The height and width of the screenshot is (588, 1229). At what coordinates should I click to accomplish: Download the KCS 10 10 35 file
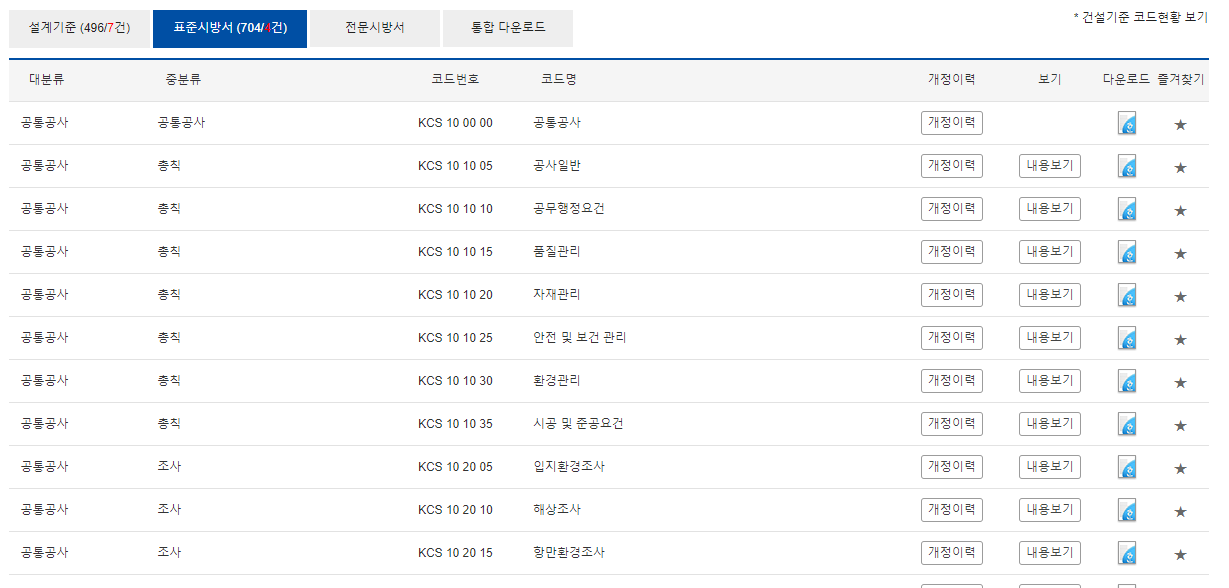(x=1127, y=424)
